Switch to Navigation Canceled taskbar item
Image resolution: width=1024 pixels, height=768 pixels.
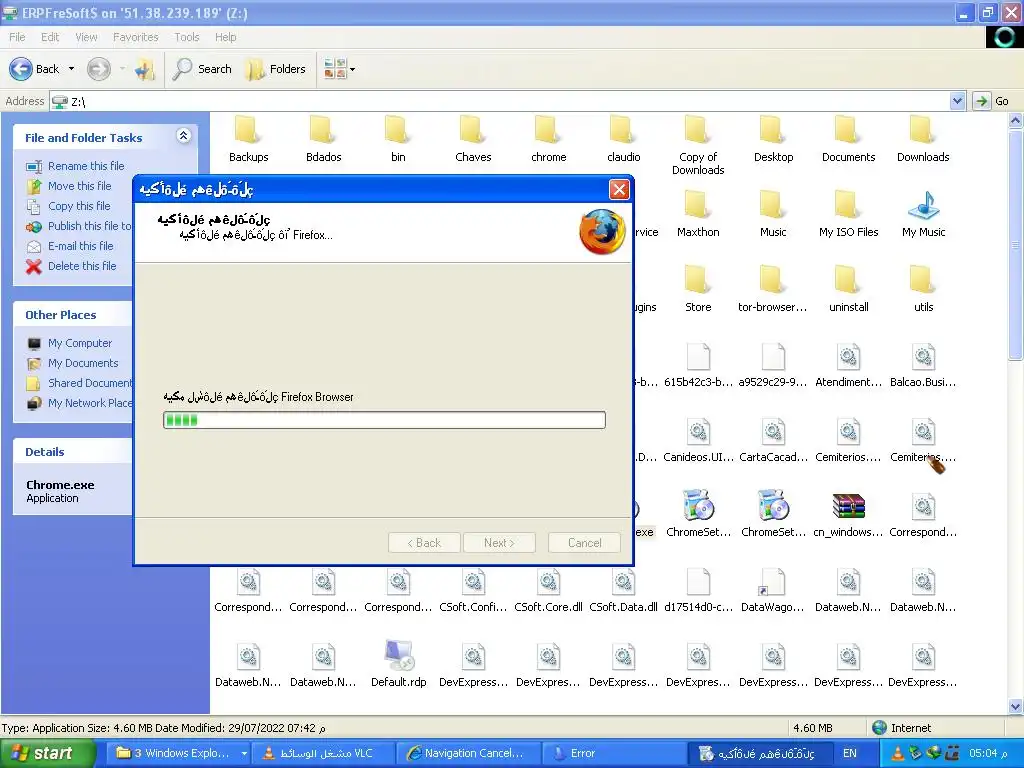[468, 754]
